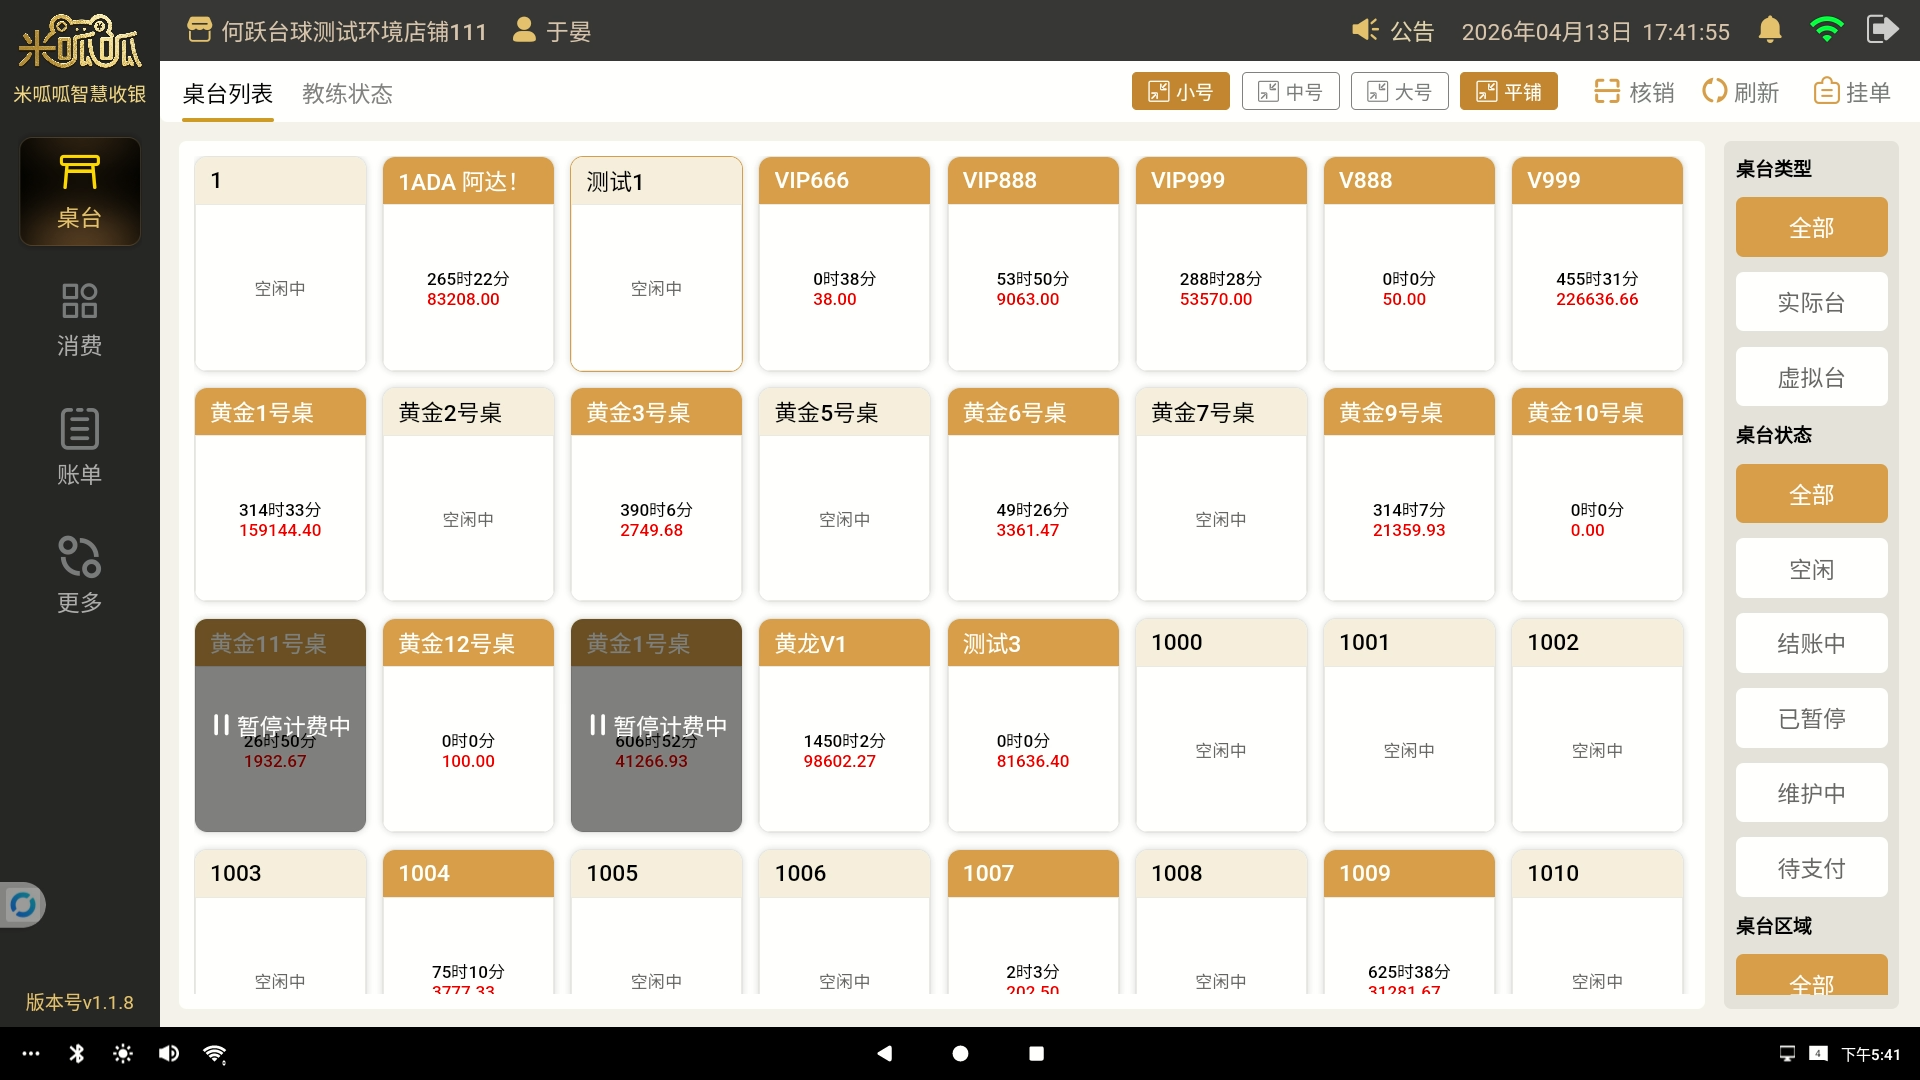1920x1080 pixels.
Task: Open paused table 黄金11号桌
Action: pos(280,726)
